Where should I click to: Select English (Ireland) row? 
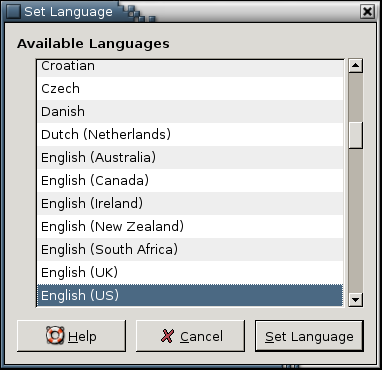(190, 203)
